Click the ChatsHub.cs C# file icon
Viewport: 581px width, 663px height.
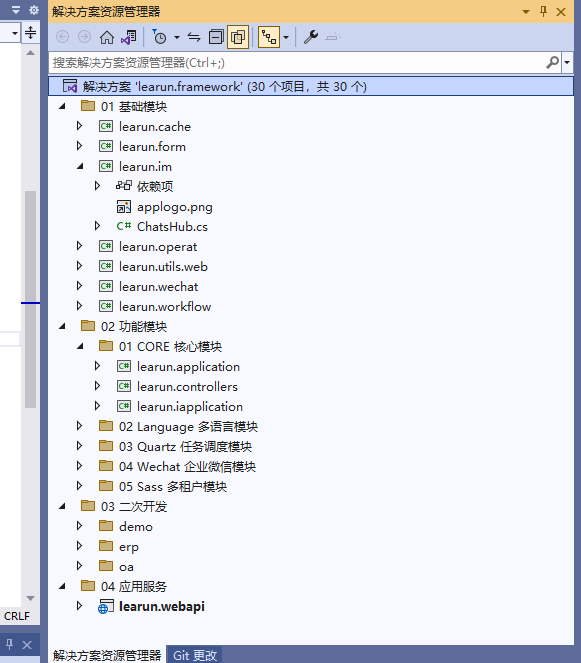[124, 226]
